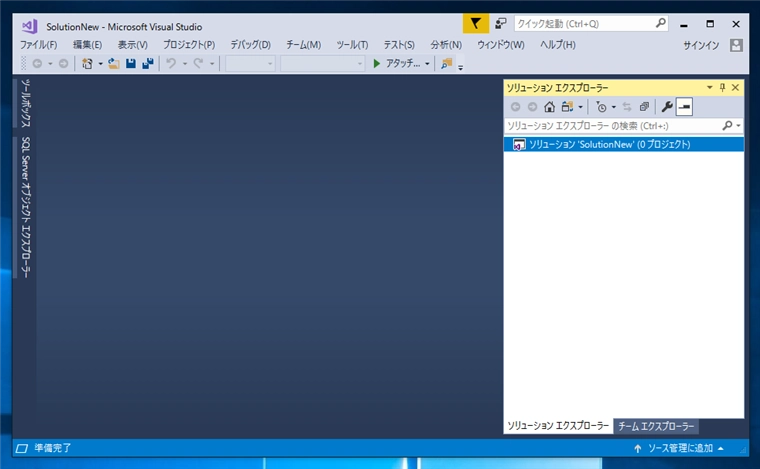Click the Visual Studio logo icon
The height and width of the screenshot is (469, 760).
[x=30, y=26]
